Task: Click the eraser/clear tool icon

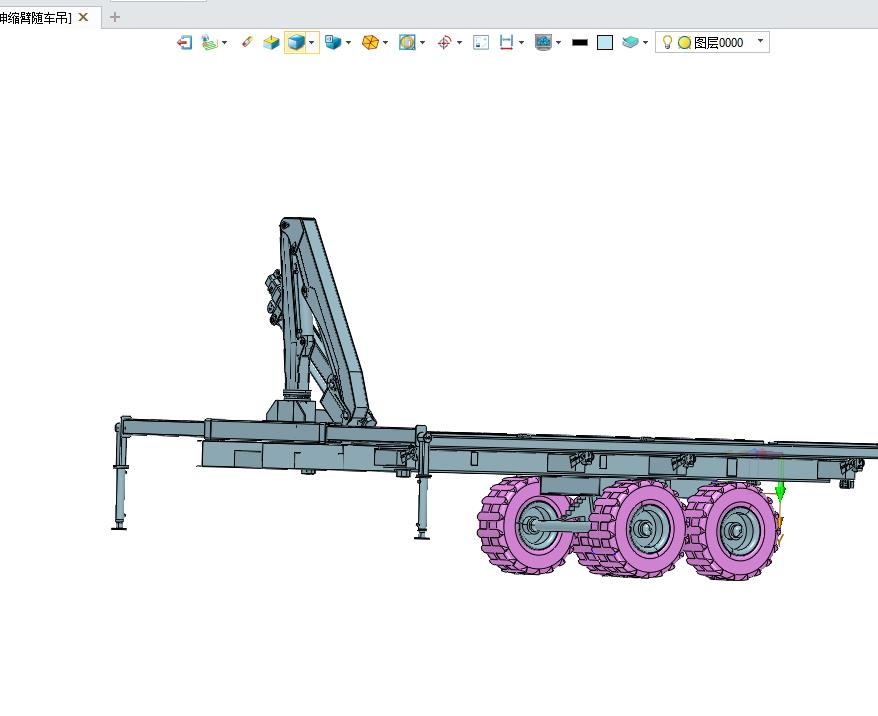Action: tap(247, 42)
